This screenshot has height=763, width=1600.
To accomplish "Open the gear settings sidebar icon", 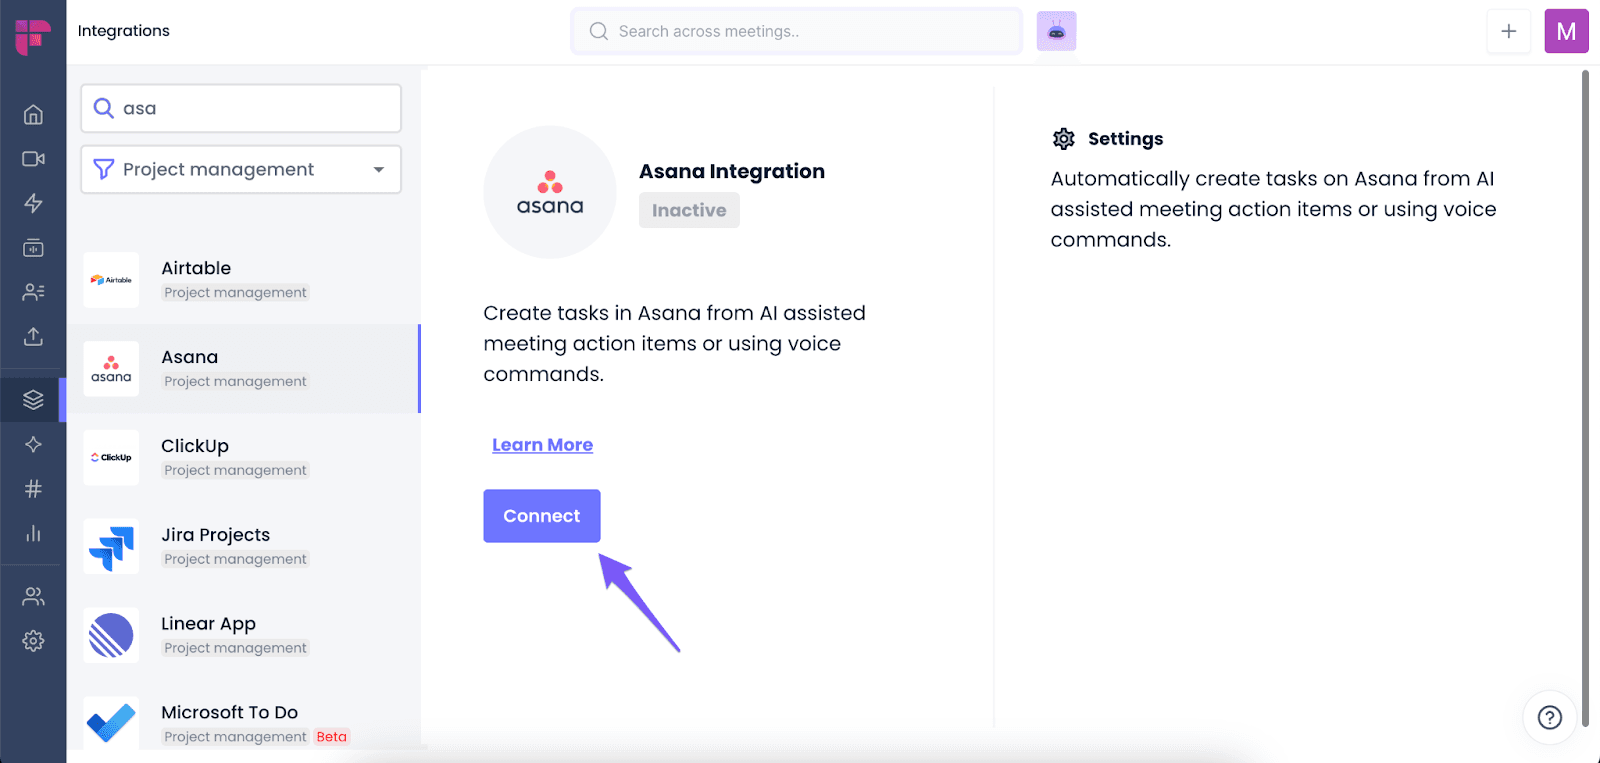I will point(33,641).
